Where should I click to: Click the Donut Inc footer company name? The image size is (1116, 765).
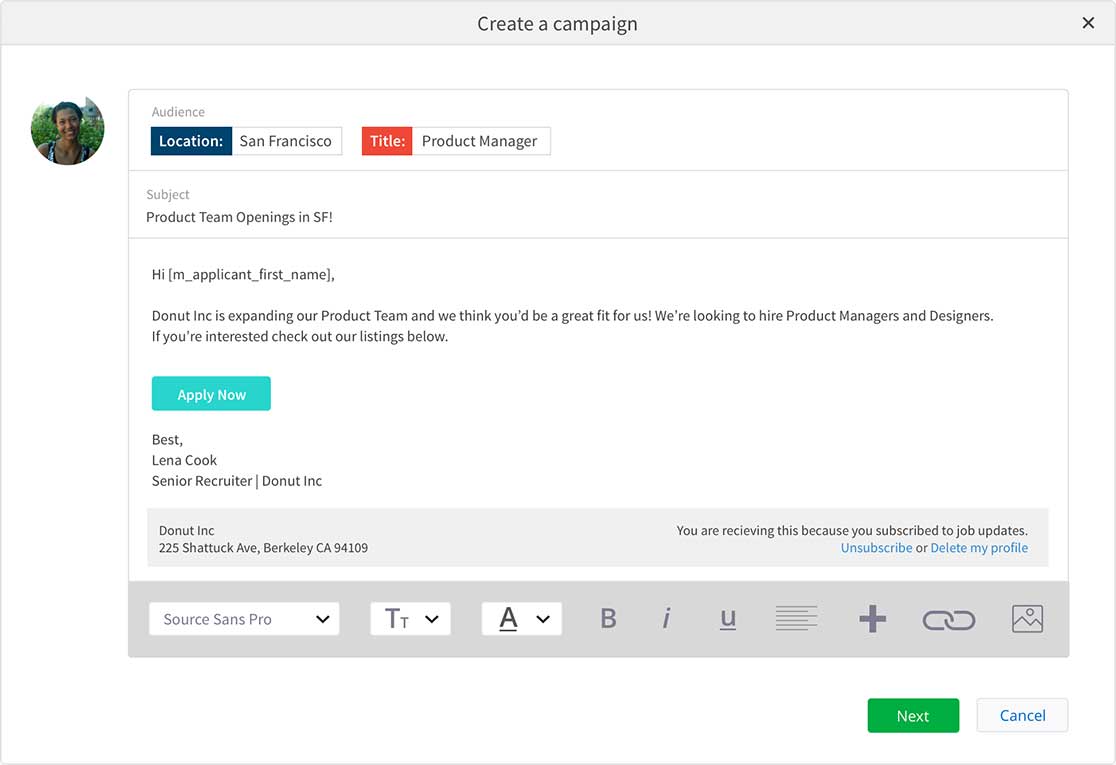[x=186, y=531]
